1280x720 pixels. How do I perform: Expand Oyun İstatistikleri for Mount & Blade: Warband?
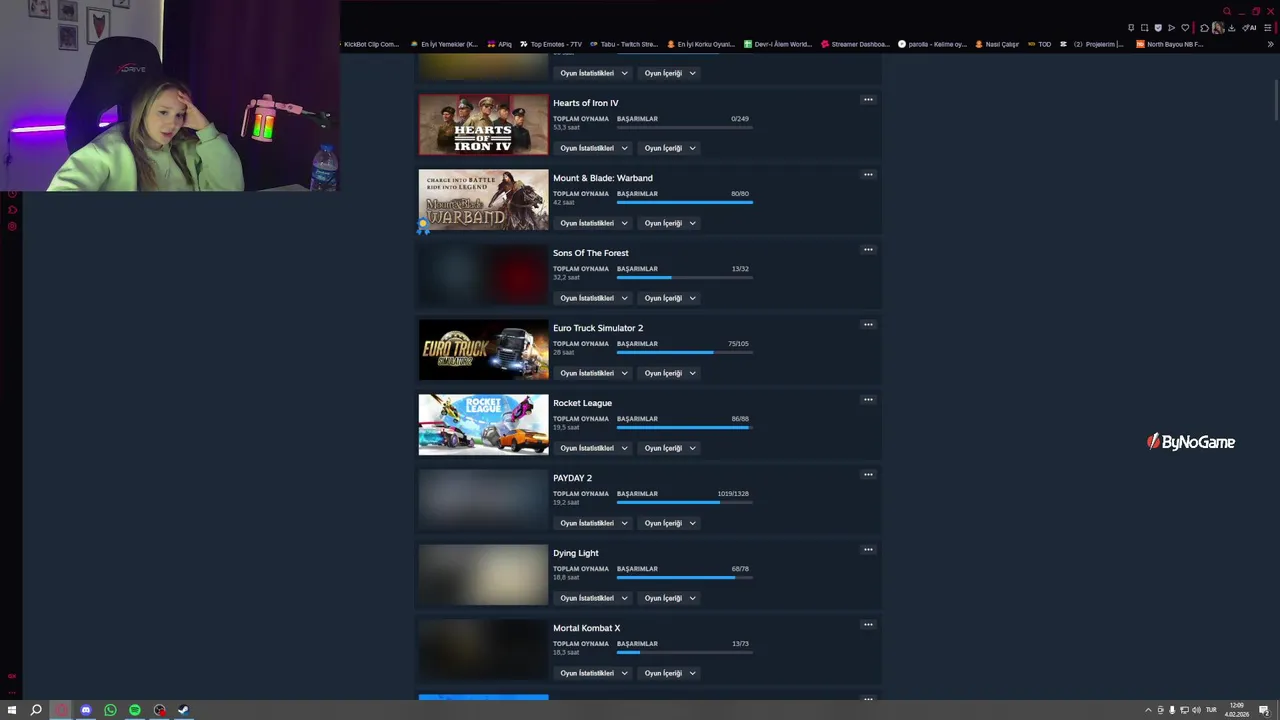(x=594, y=223)
